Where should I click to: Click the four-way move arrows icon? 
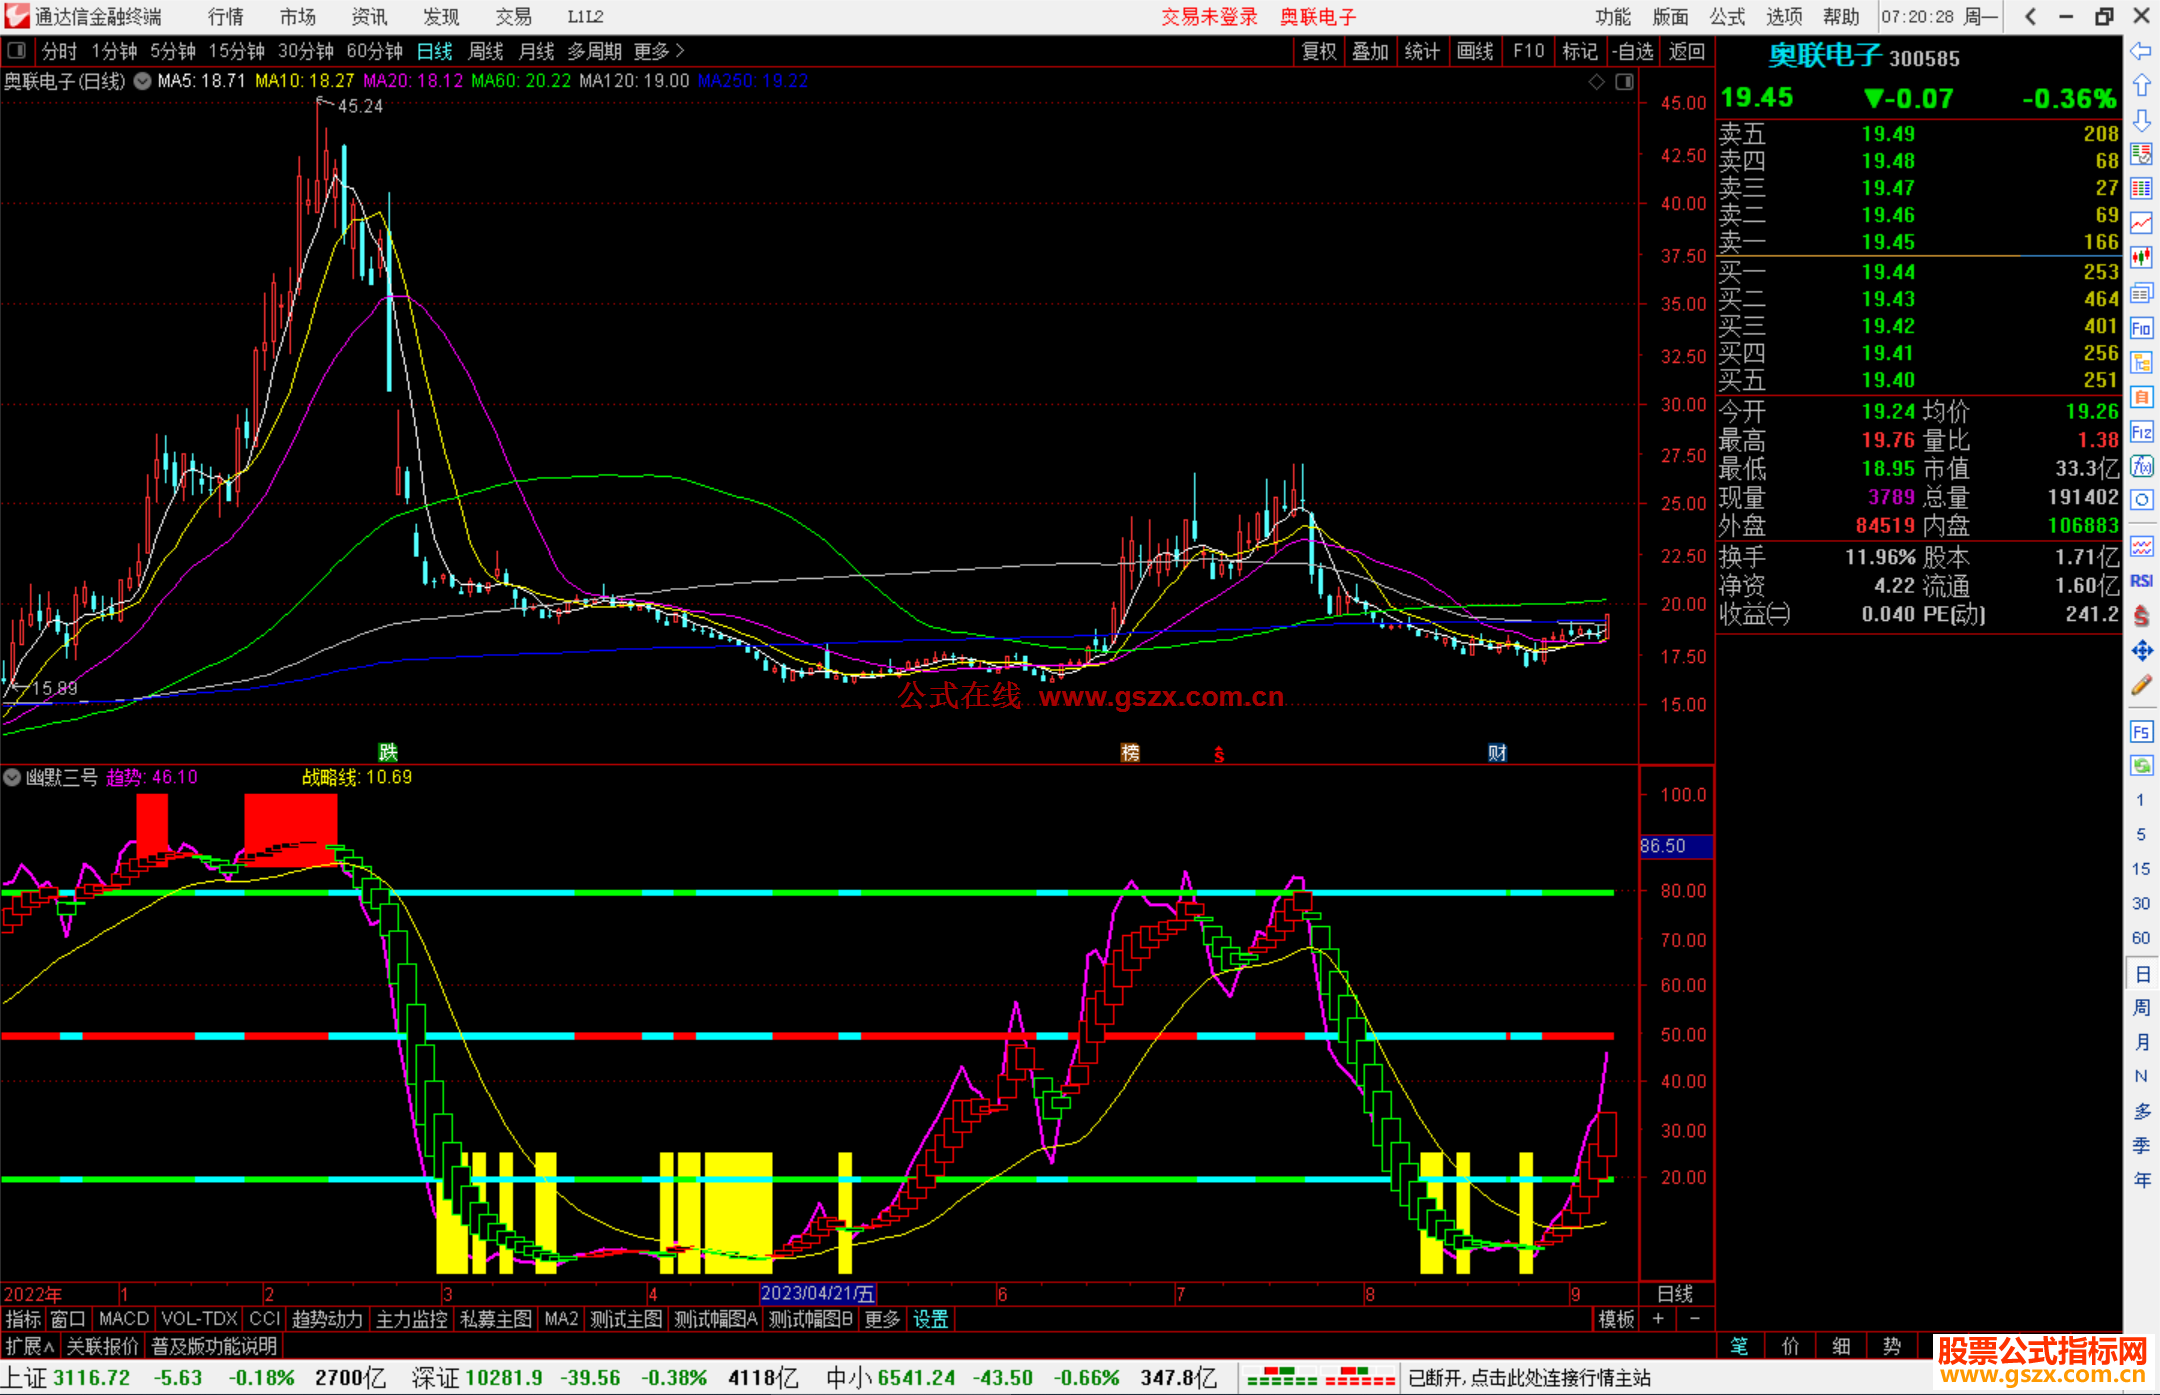[x=2141, y=651]
